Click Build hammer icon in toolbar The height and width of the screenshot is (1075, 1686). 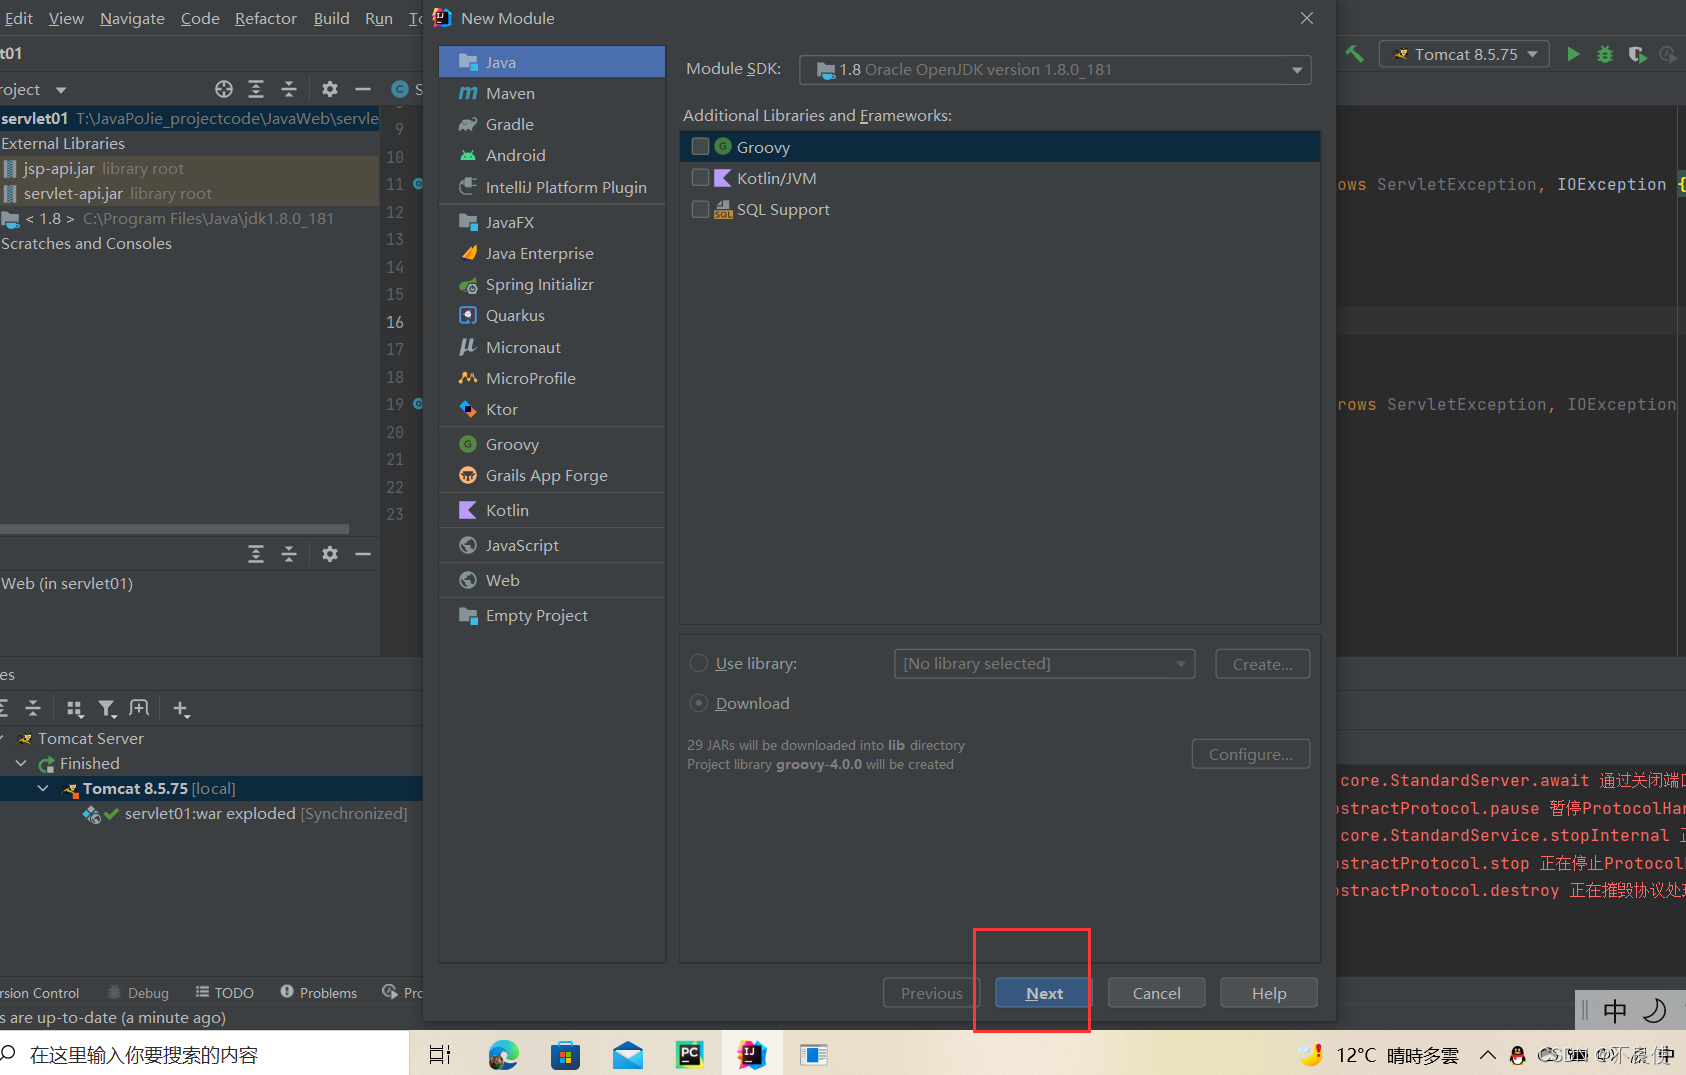(x=1354, y=54)
